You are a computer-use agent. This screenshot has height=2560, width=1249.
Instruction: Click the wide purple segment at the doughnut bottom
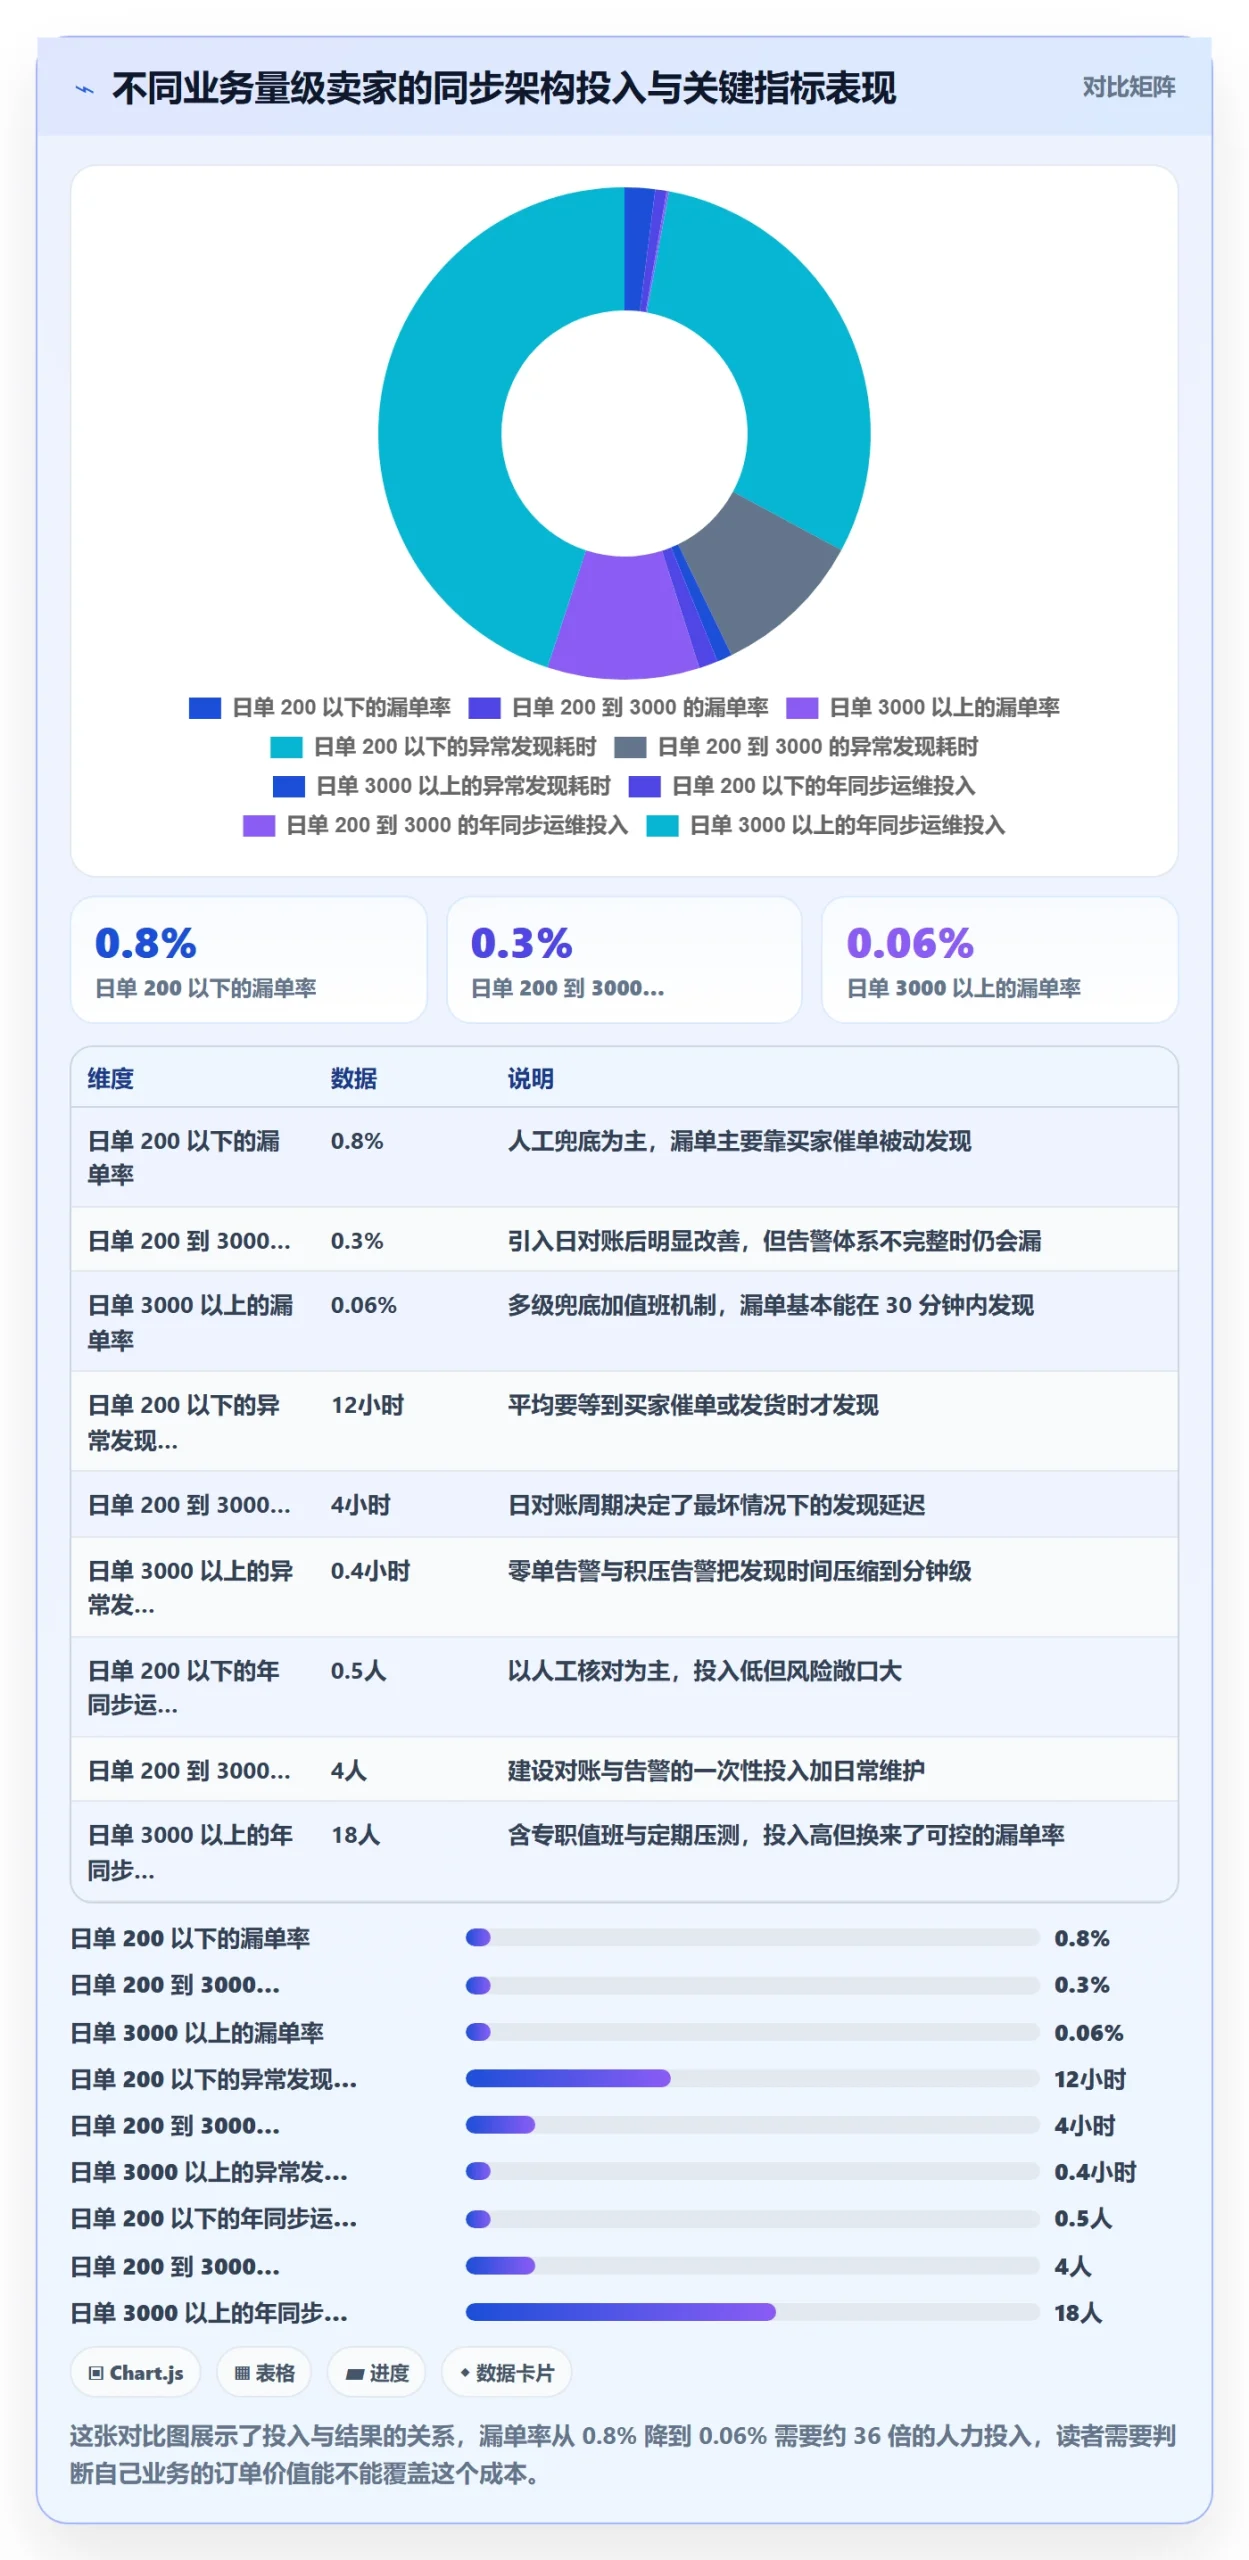pos(622,618)
